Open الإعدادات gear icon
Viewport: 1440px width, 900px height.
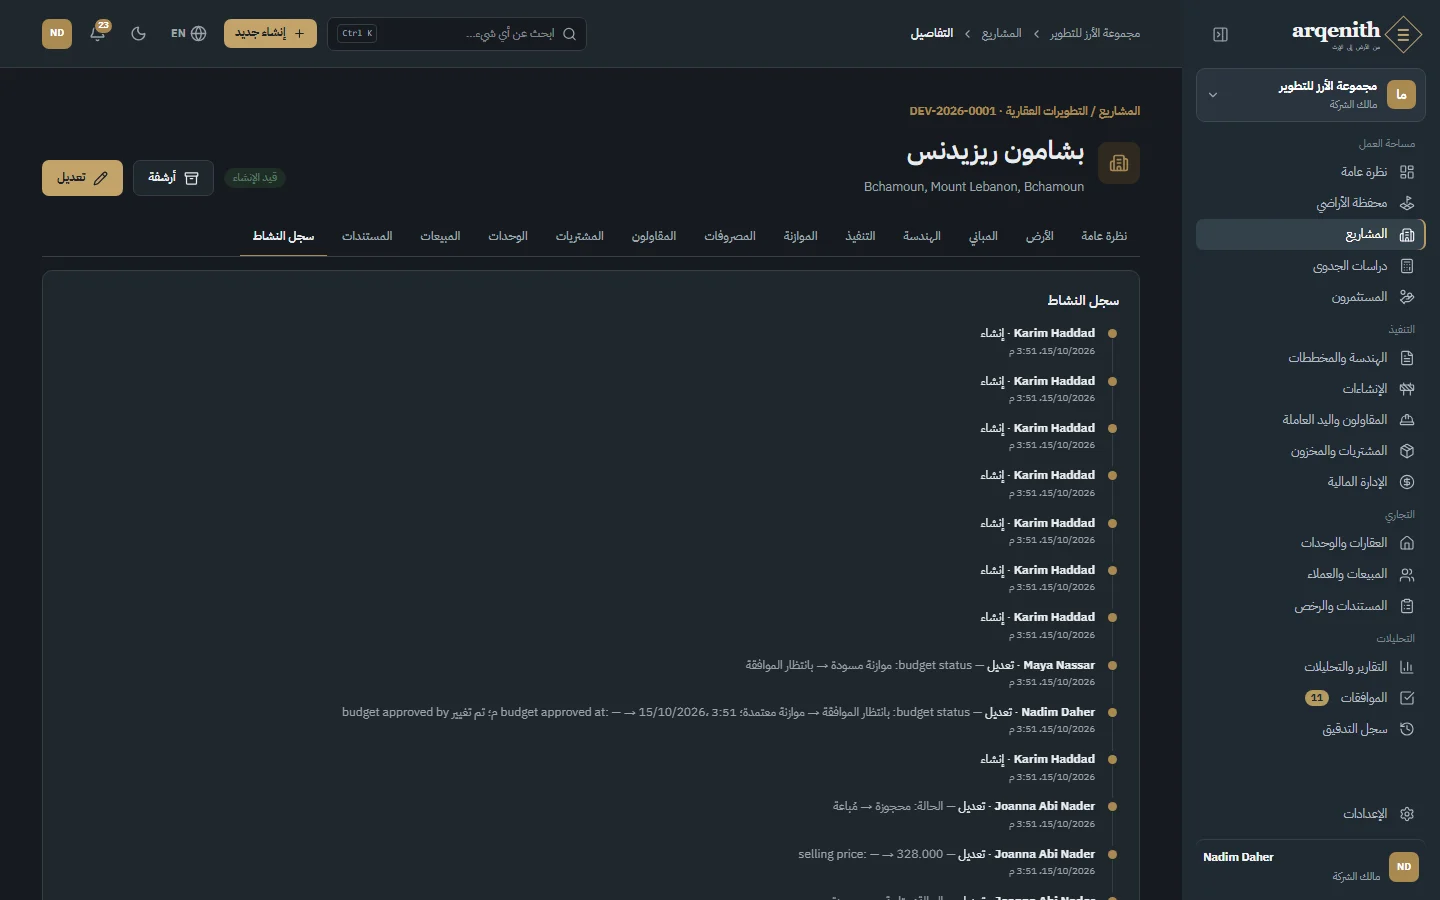pos(1407,814)
